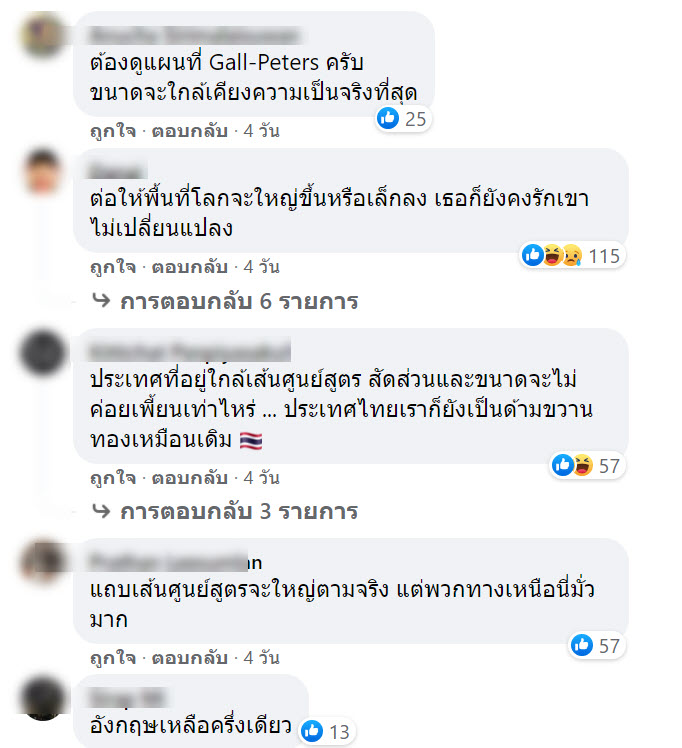Expand the 6 replies thread
The image size is (682, 748).
point(239,301)
